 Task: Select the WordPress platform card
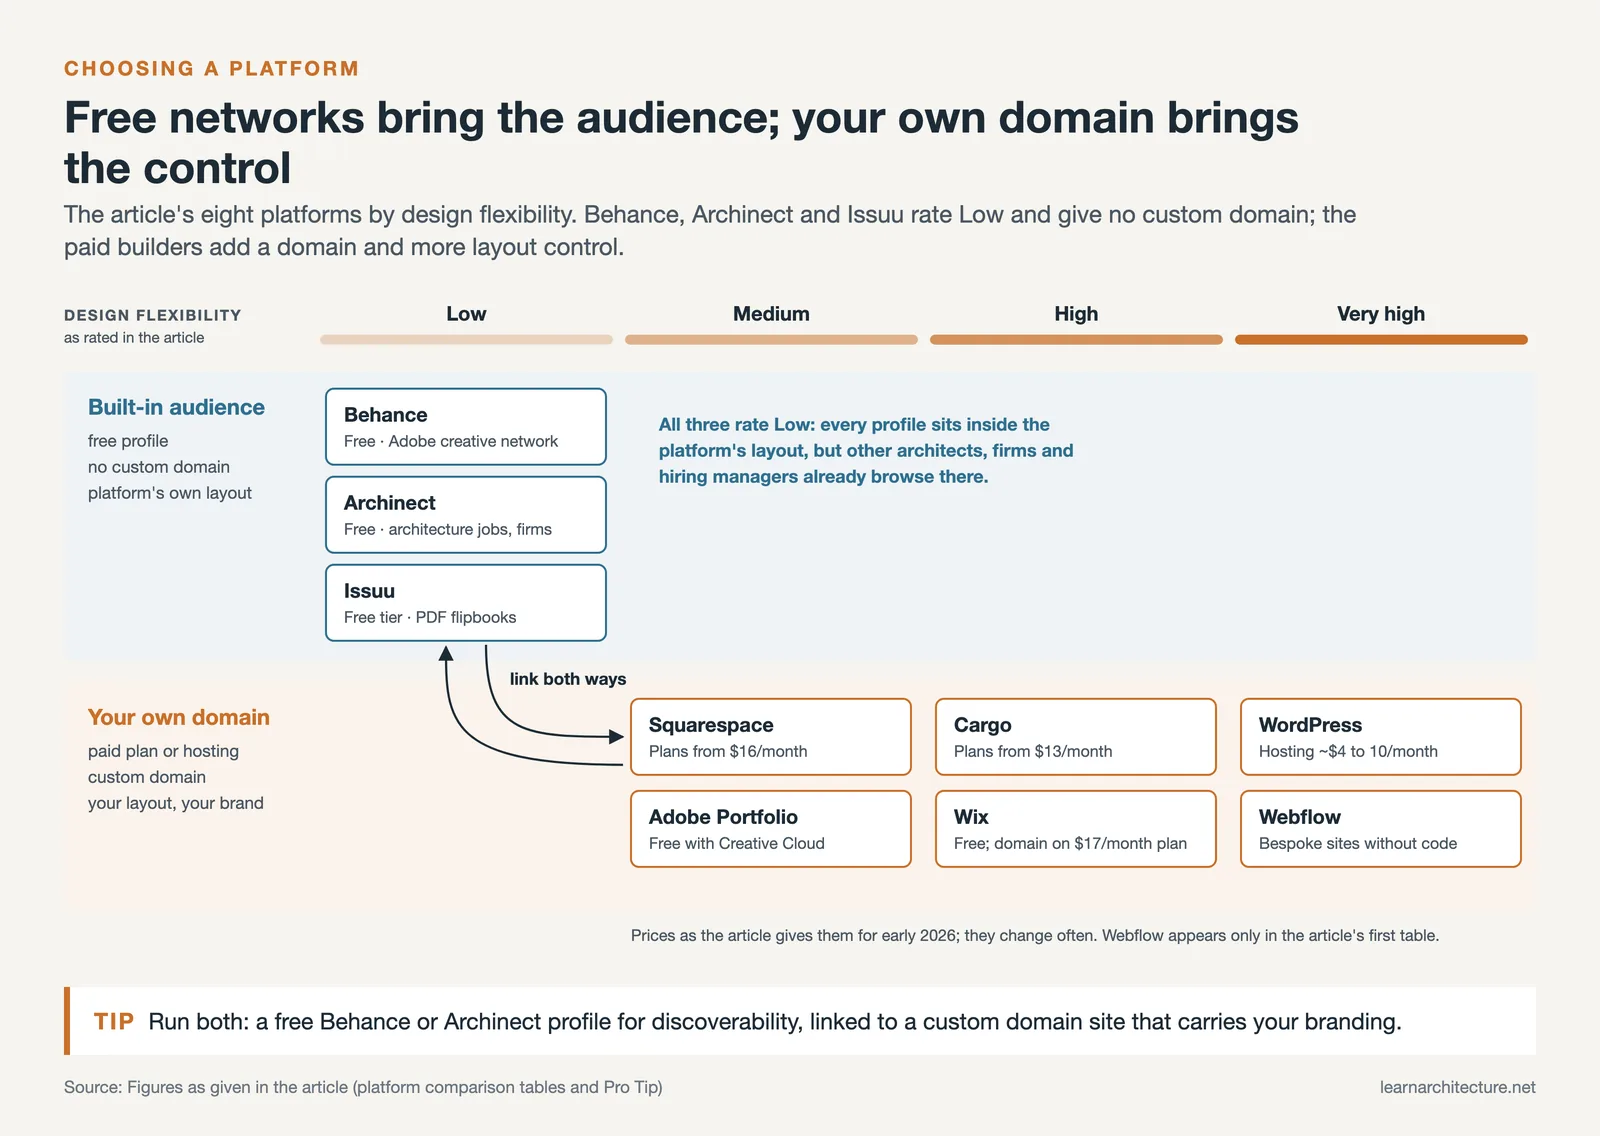1381,737
